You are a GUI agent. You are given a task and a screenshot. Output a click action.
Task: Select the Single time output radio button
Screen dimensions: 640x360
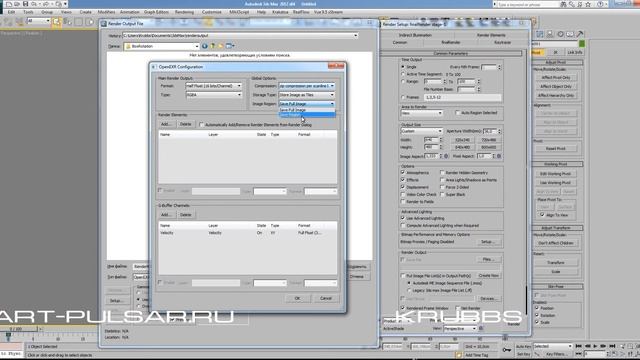click(403, 67)
